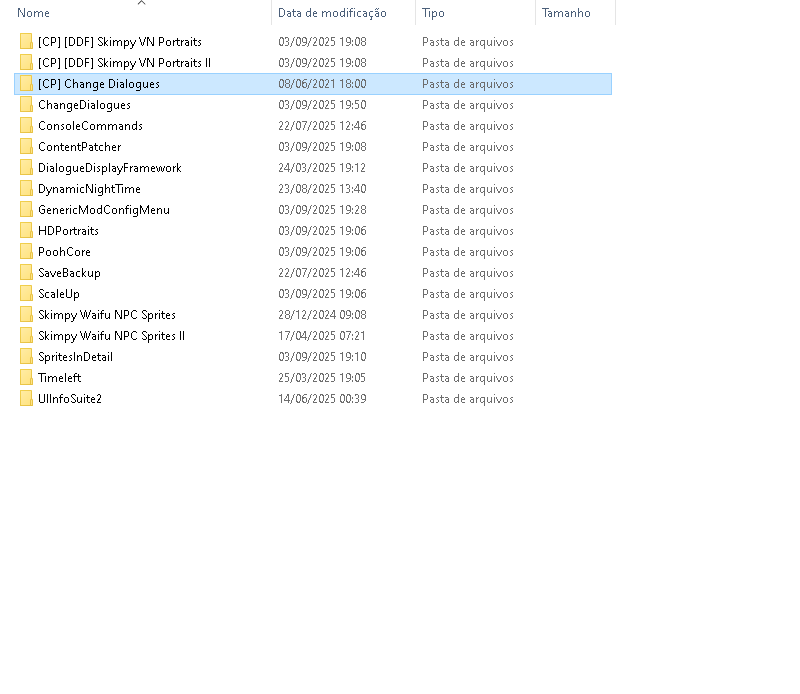Select the ContentPatcher folder name
800x694 pixels.
(80, 147)
